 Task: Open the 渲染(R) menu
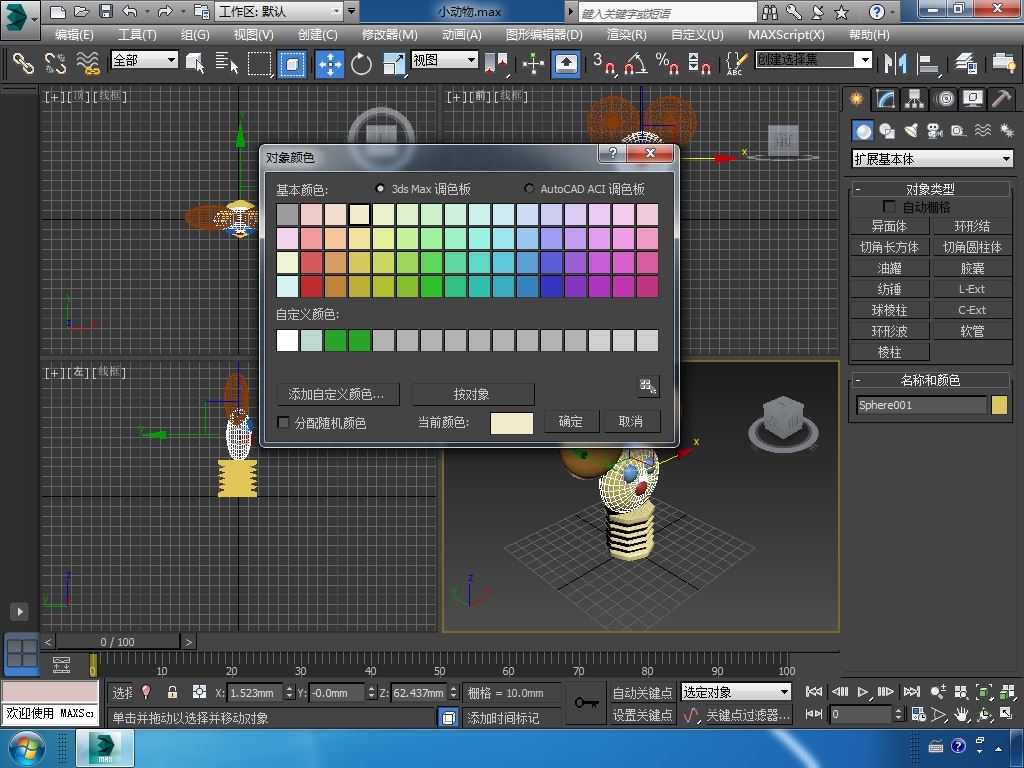626,35
